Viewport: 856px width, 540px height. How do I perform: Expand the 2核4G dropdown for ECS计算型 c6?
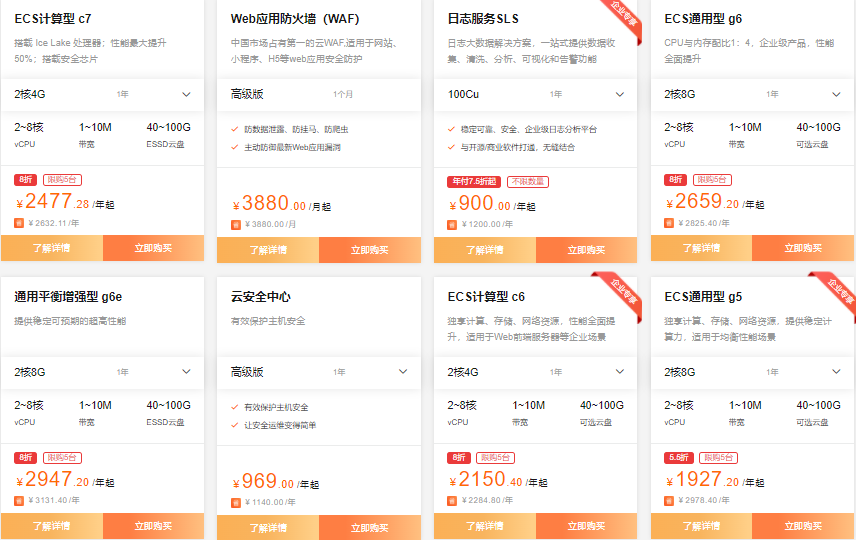[536, 372]
